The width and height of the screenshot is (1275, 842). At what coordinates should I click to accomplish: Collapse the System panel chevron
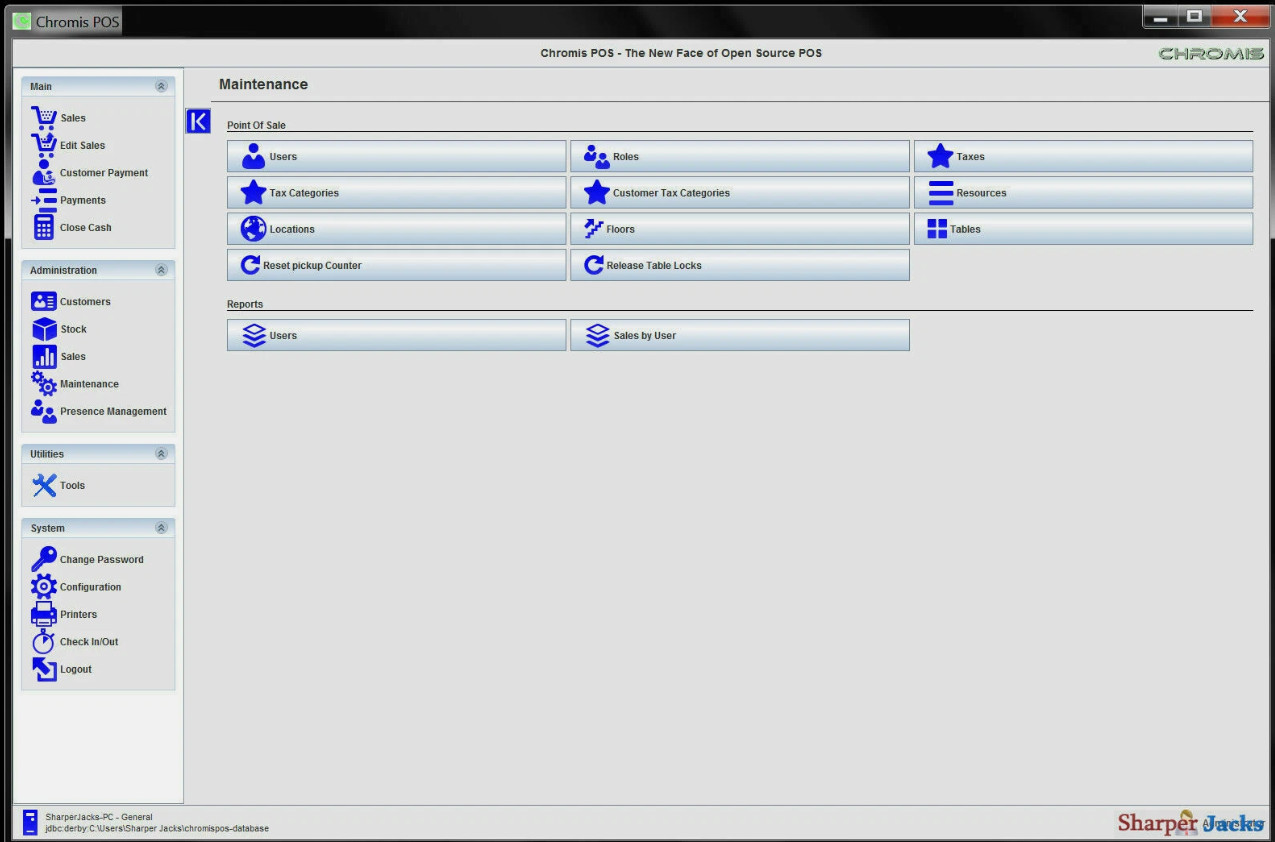[x=161, y=528]
